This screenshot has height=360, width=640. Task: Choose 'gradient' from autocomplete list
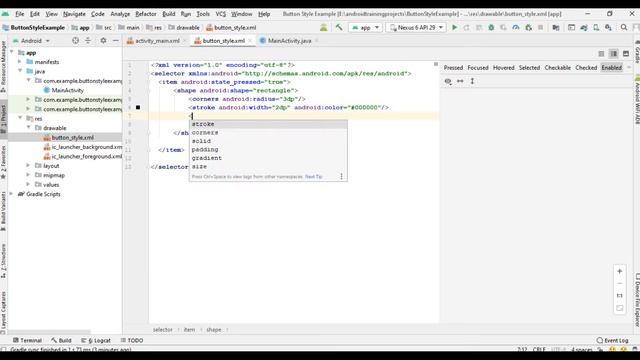point(268,158)
